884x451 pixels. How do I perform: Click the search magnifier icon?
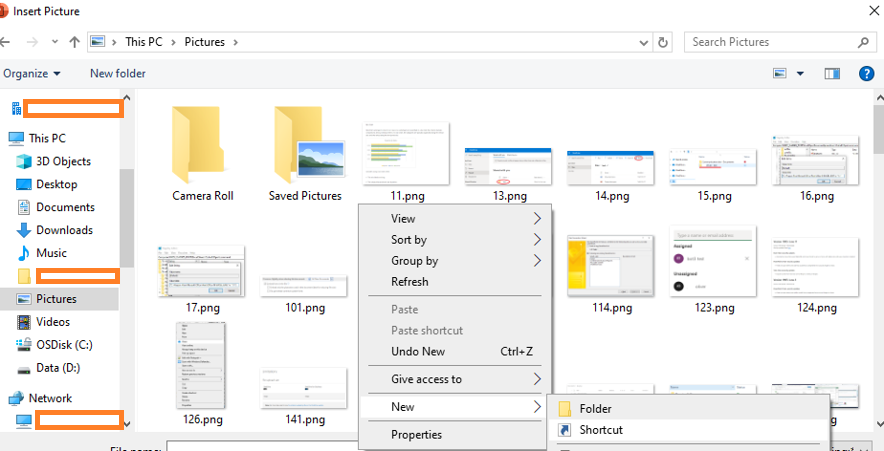tap(863, 42)
